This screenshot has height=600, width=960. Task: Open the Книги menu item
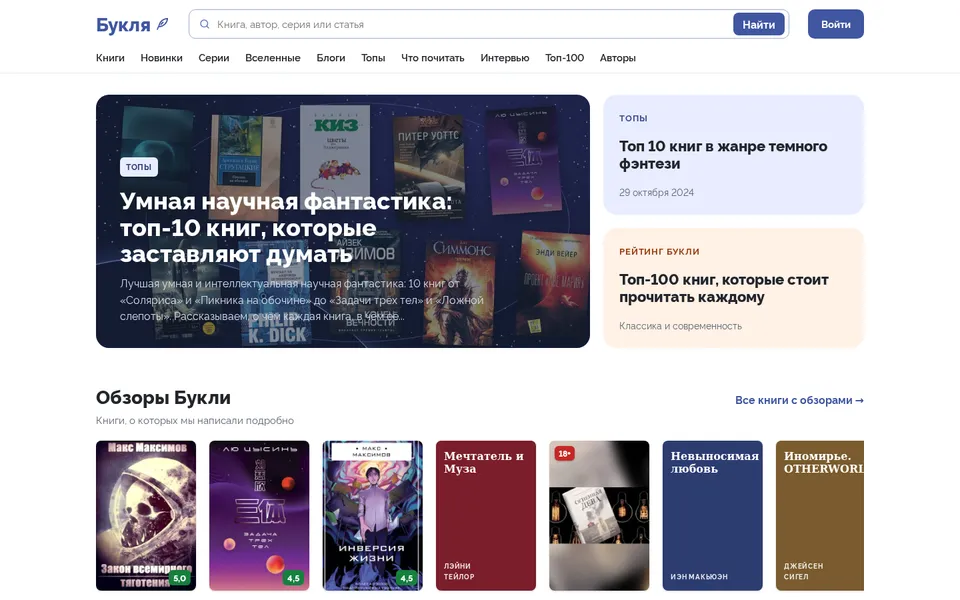pyautogui.click(x=110, y=58)
